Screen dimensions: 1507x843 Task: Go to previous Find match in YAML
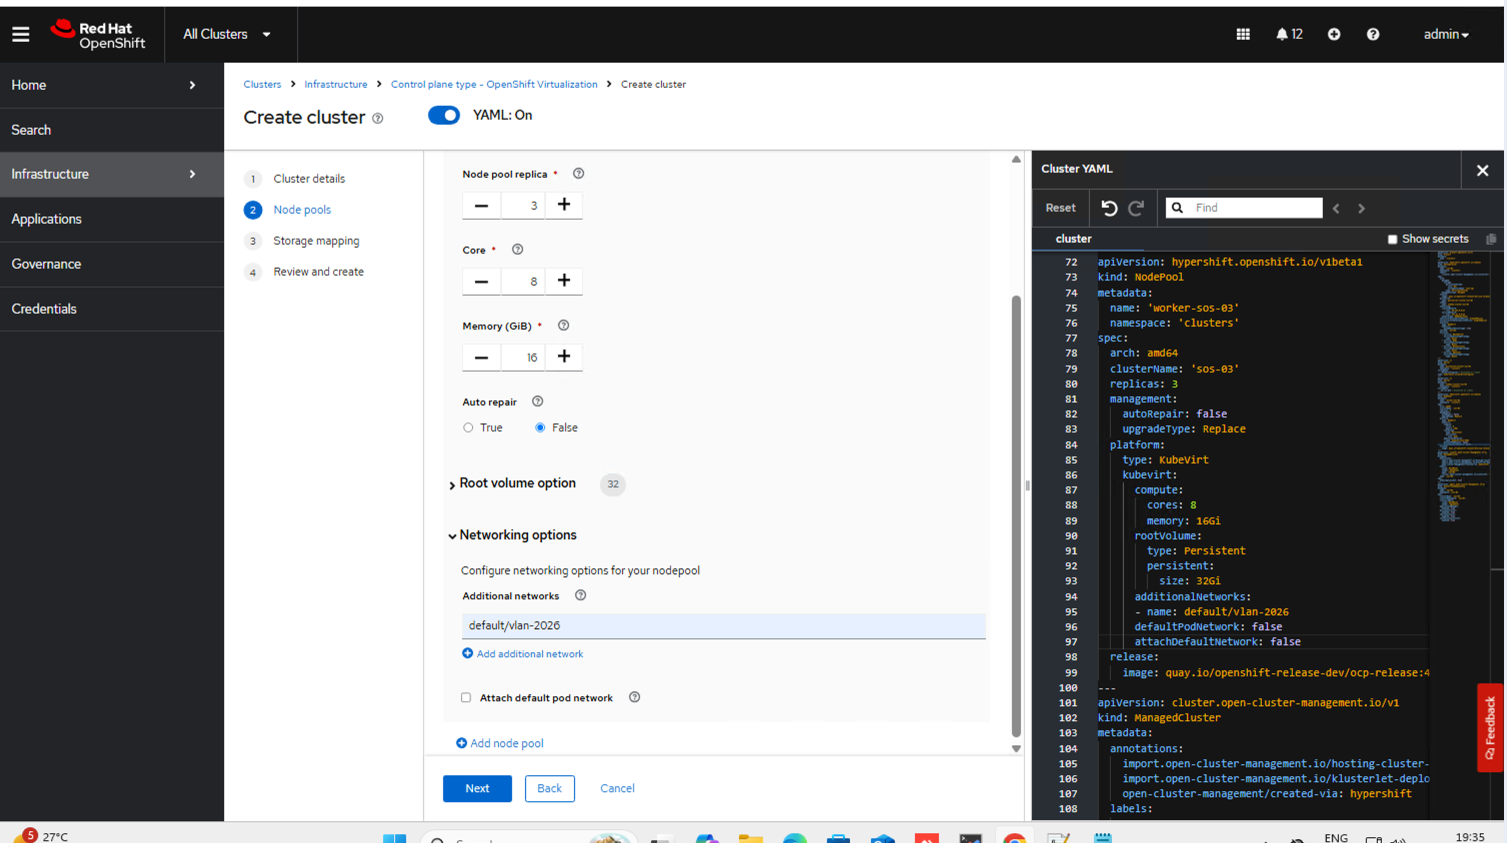coord(1336,208)
